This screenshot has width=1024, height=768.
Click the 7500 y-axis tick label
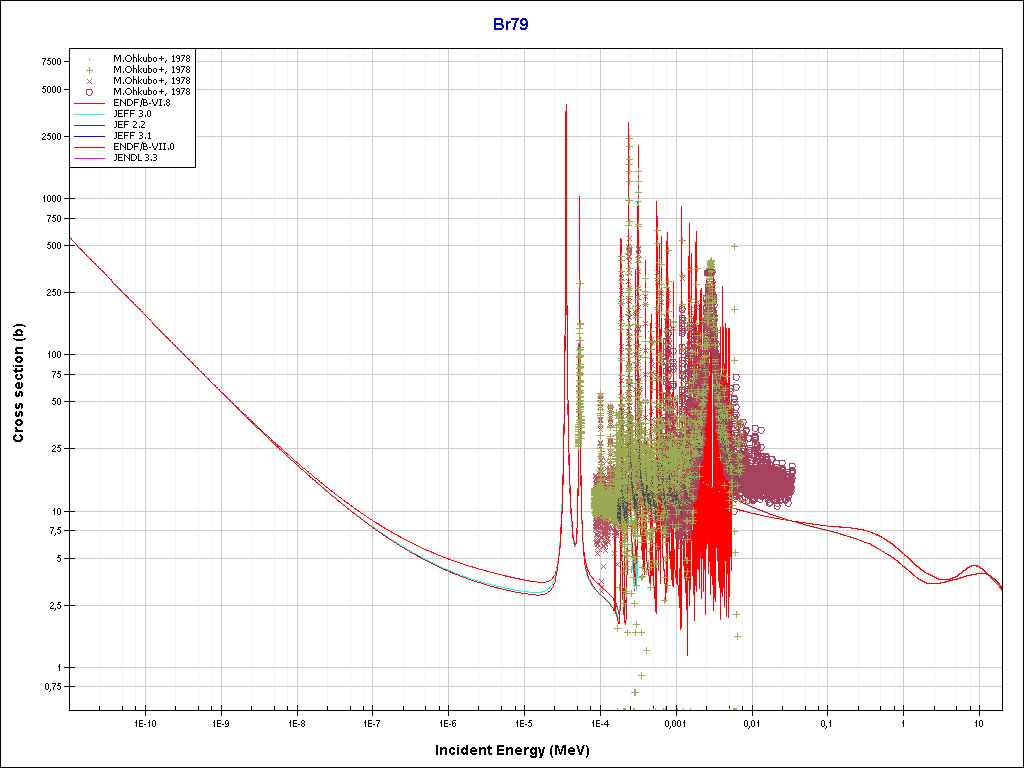49,61
